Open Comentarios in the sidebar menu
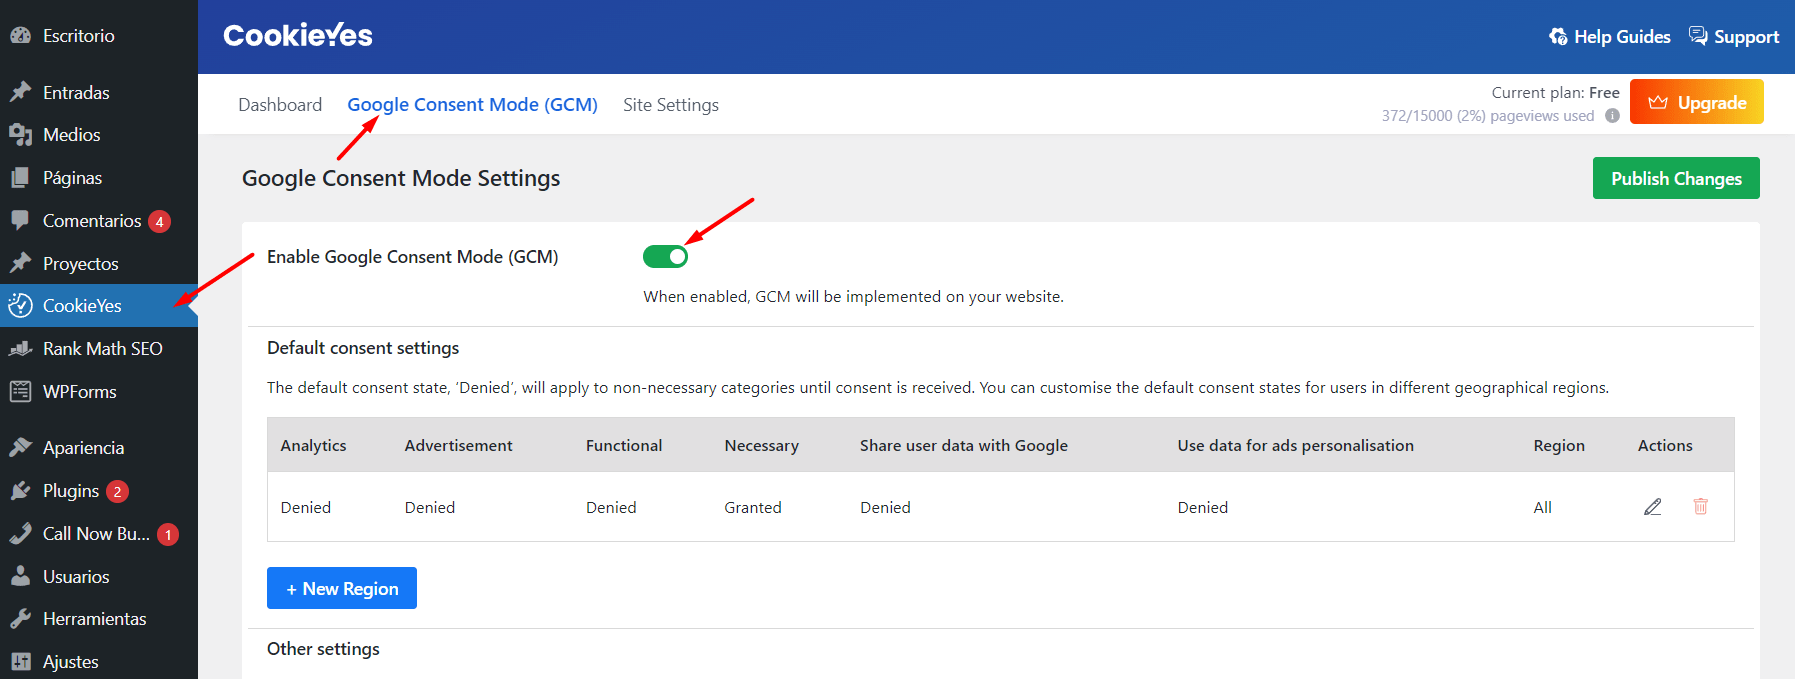1795x679 pixels. 99,220
